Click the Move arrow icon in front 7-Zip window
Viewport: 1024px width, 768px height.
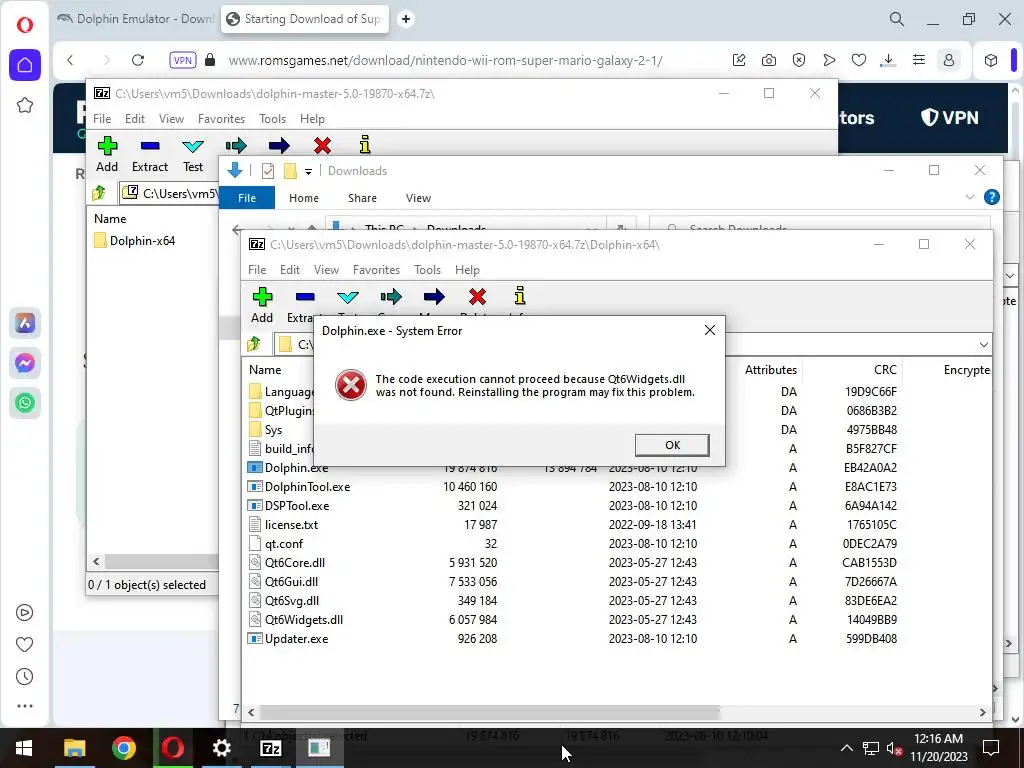point(434,298)
